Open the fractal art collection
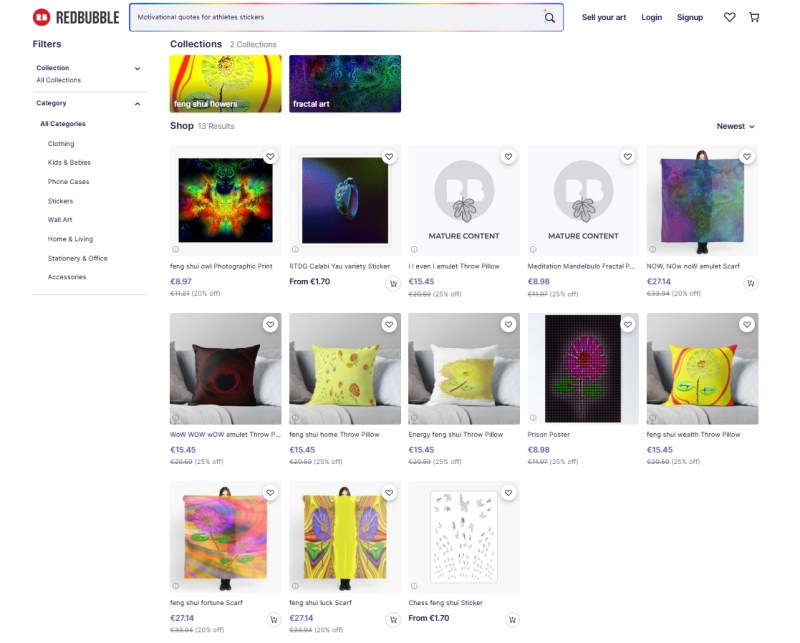 point(345,84)
